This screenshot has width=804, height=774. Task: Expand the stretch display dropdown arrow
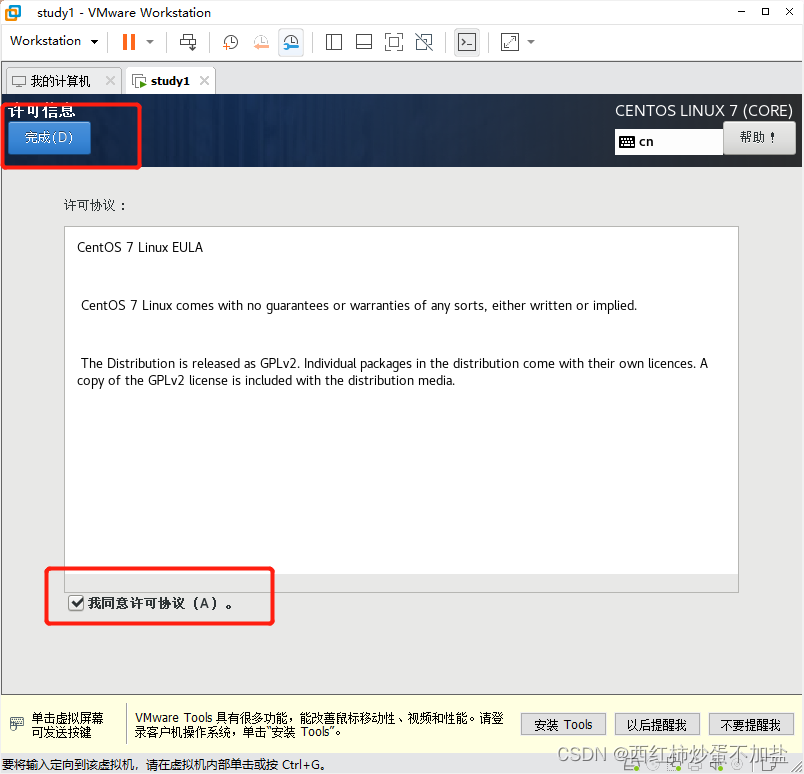click(531, 42)
